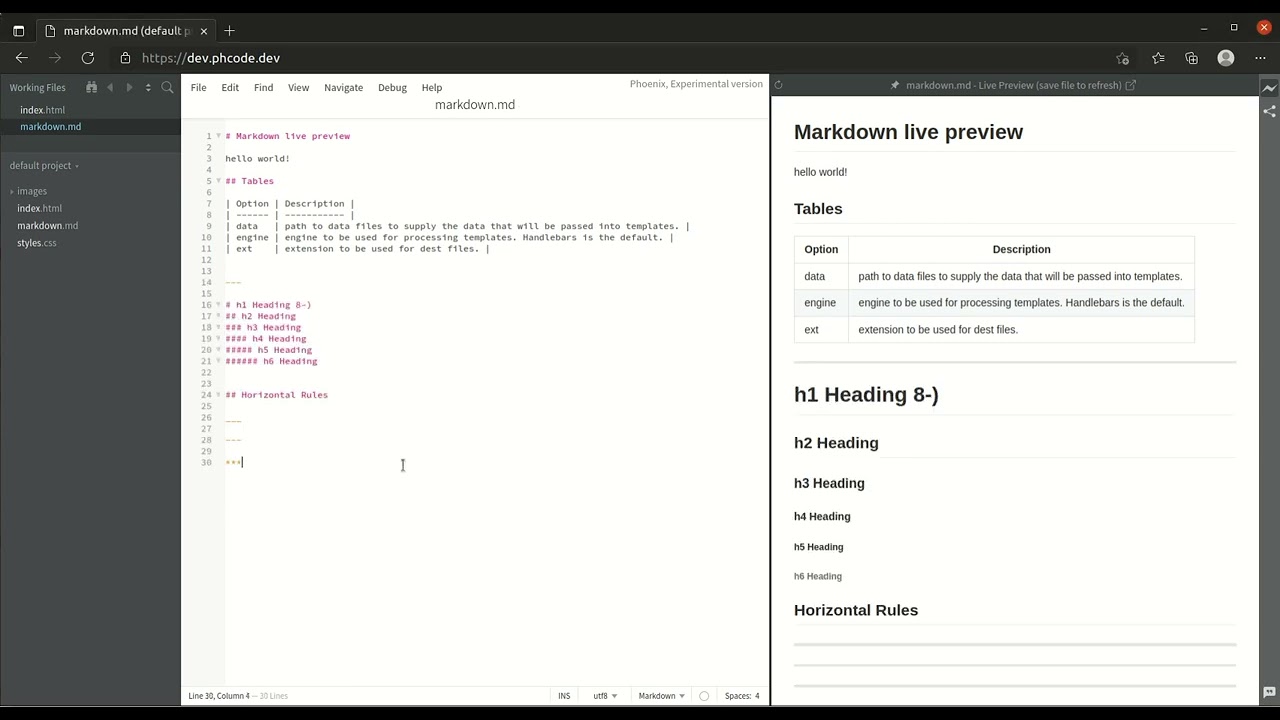The image size is (1280, 720).
Task: Open browser tab actions icon
Action: click(18, 31)
